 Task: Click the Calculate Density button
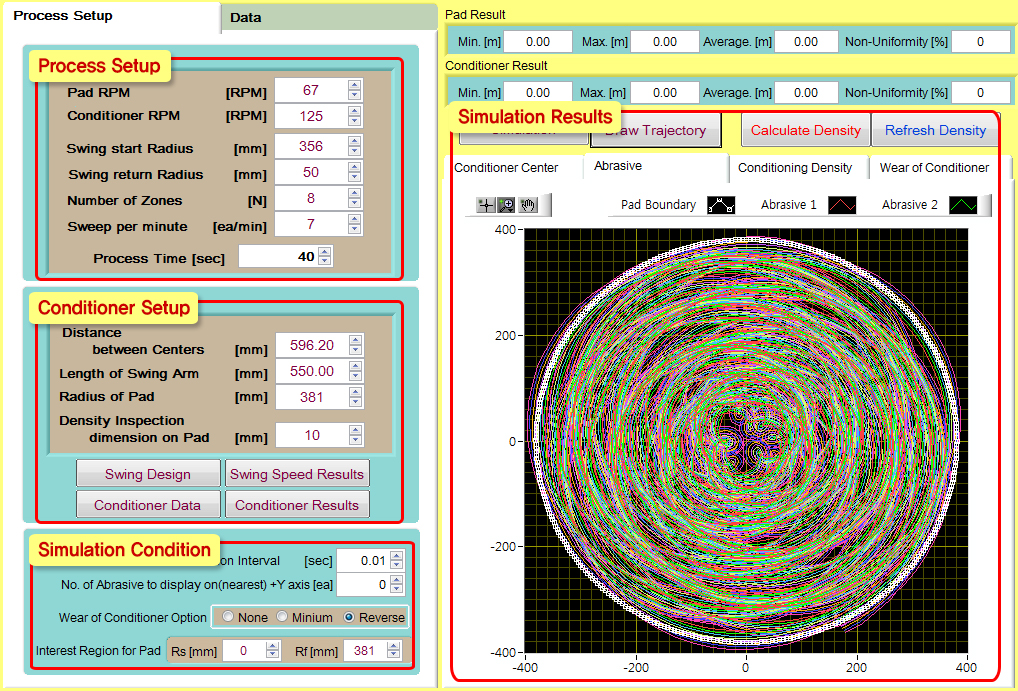point(805,130)
